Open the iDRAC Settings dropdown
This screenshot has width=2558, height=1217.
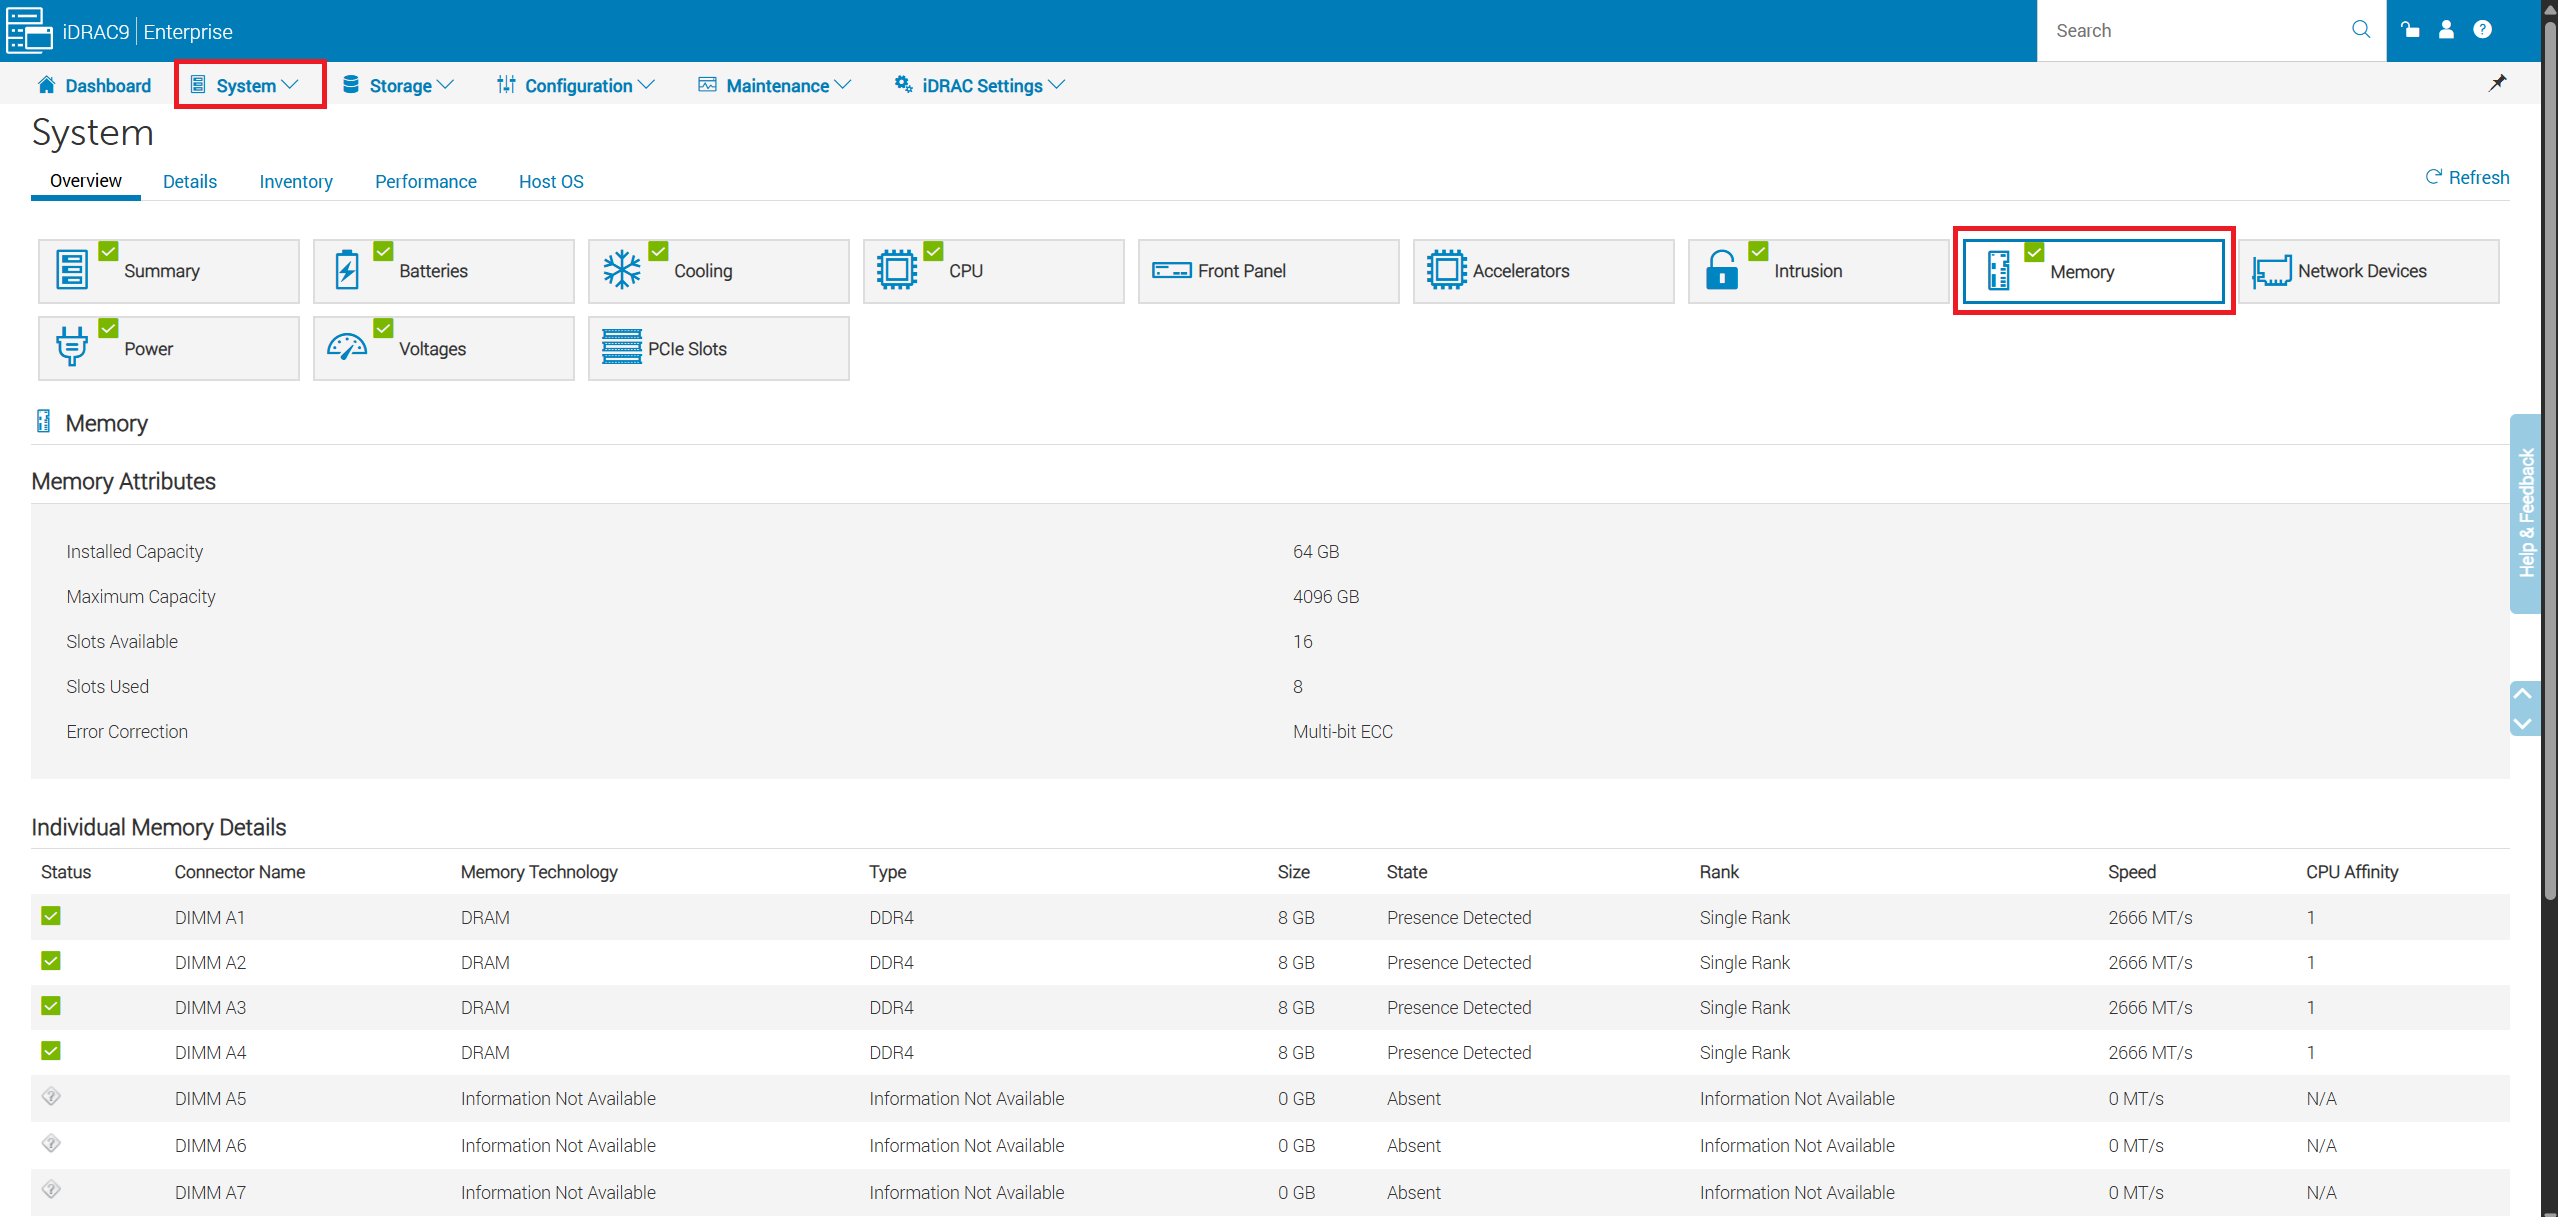point(980,85)
